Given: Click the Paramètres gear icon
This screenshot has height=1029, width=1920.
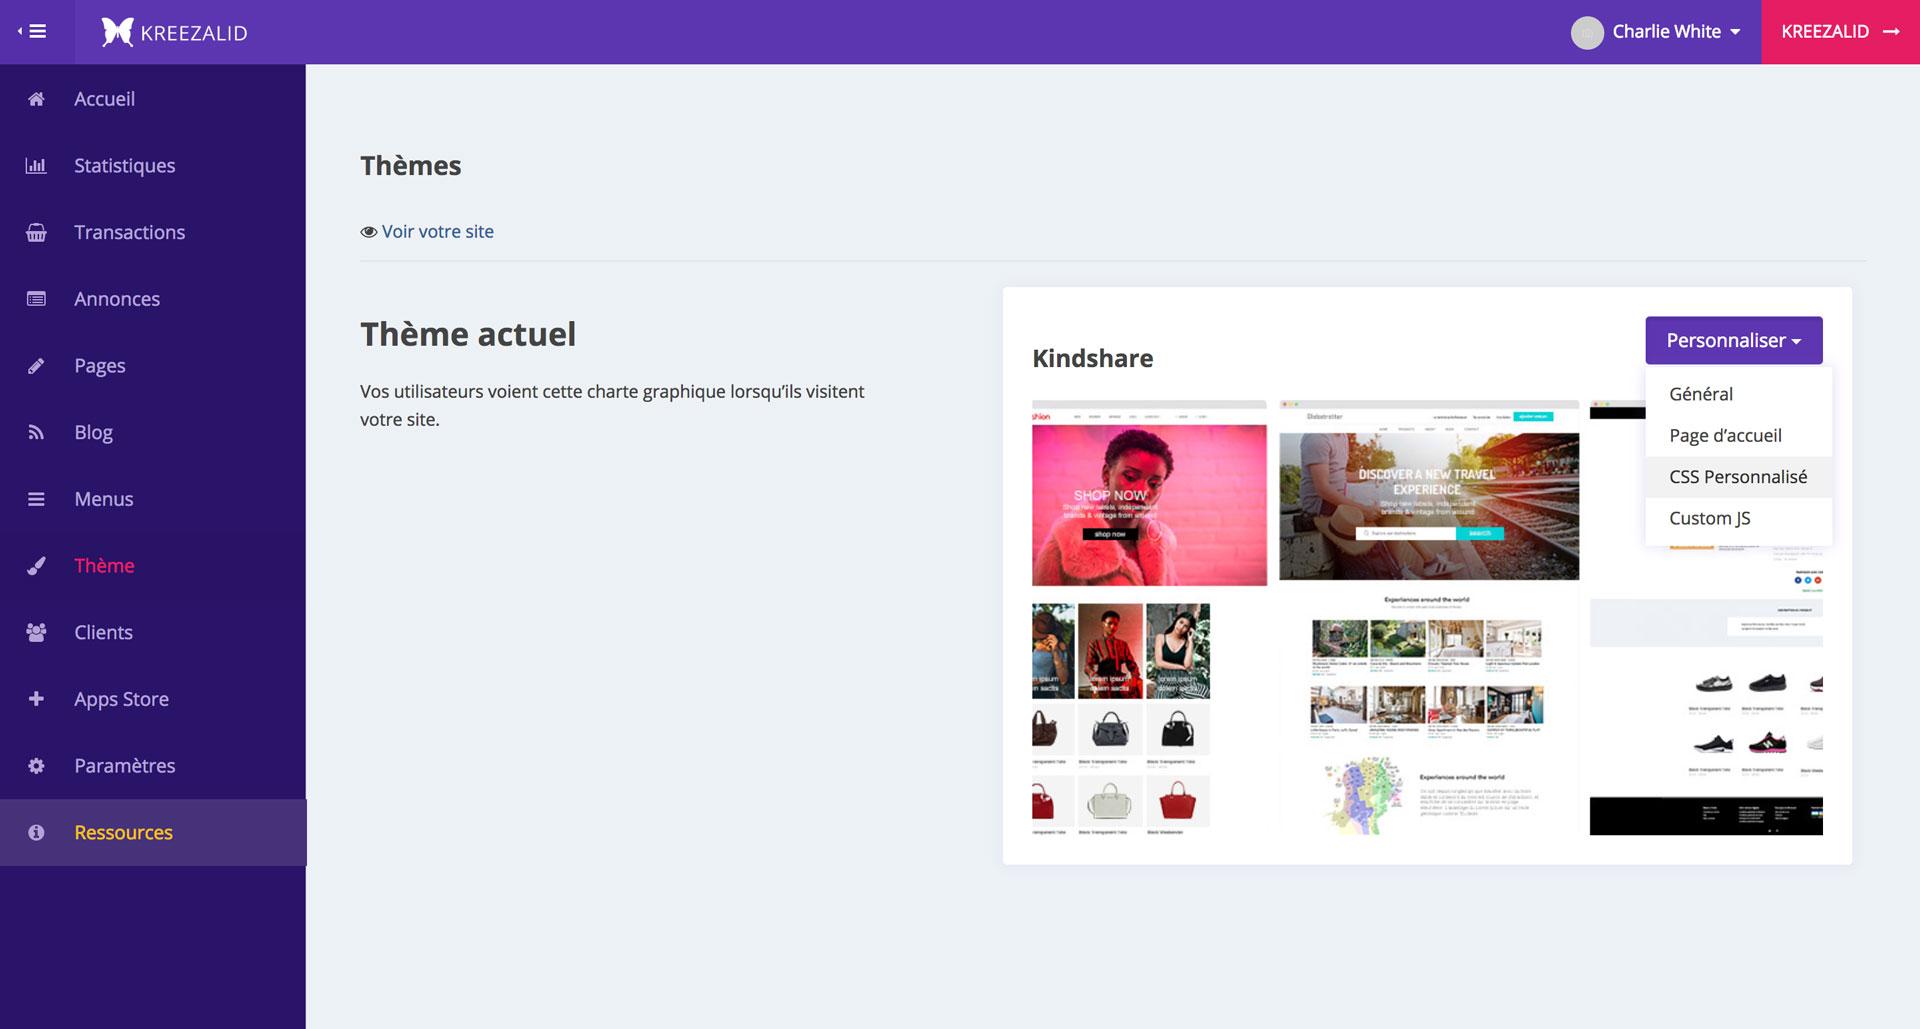Looking at the screenshot, I should [36, 766].
